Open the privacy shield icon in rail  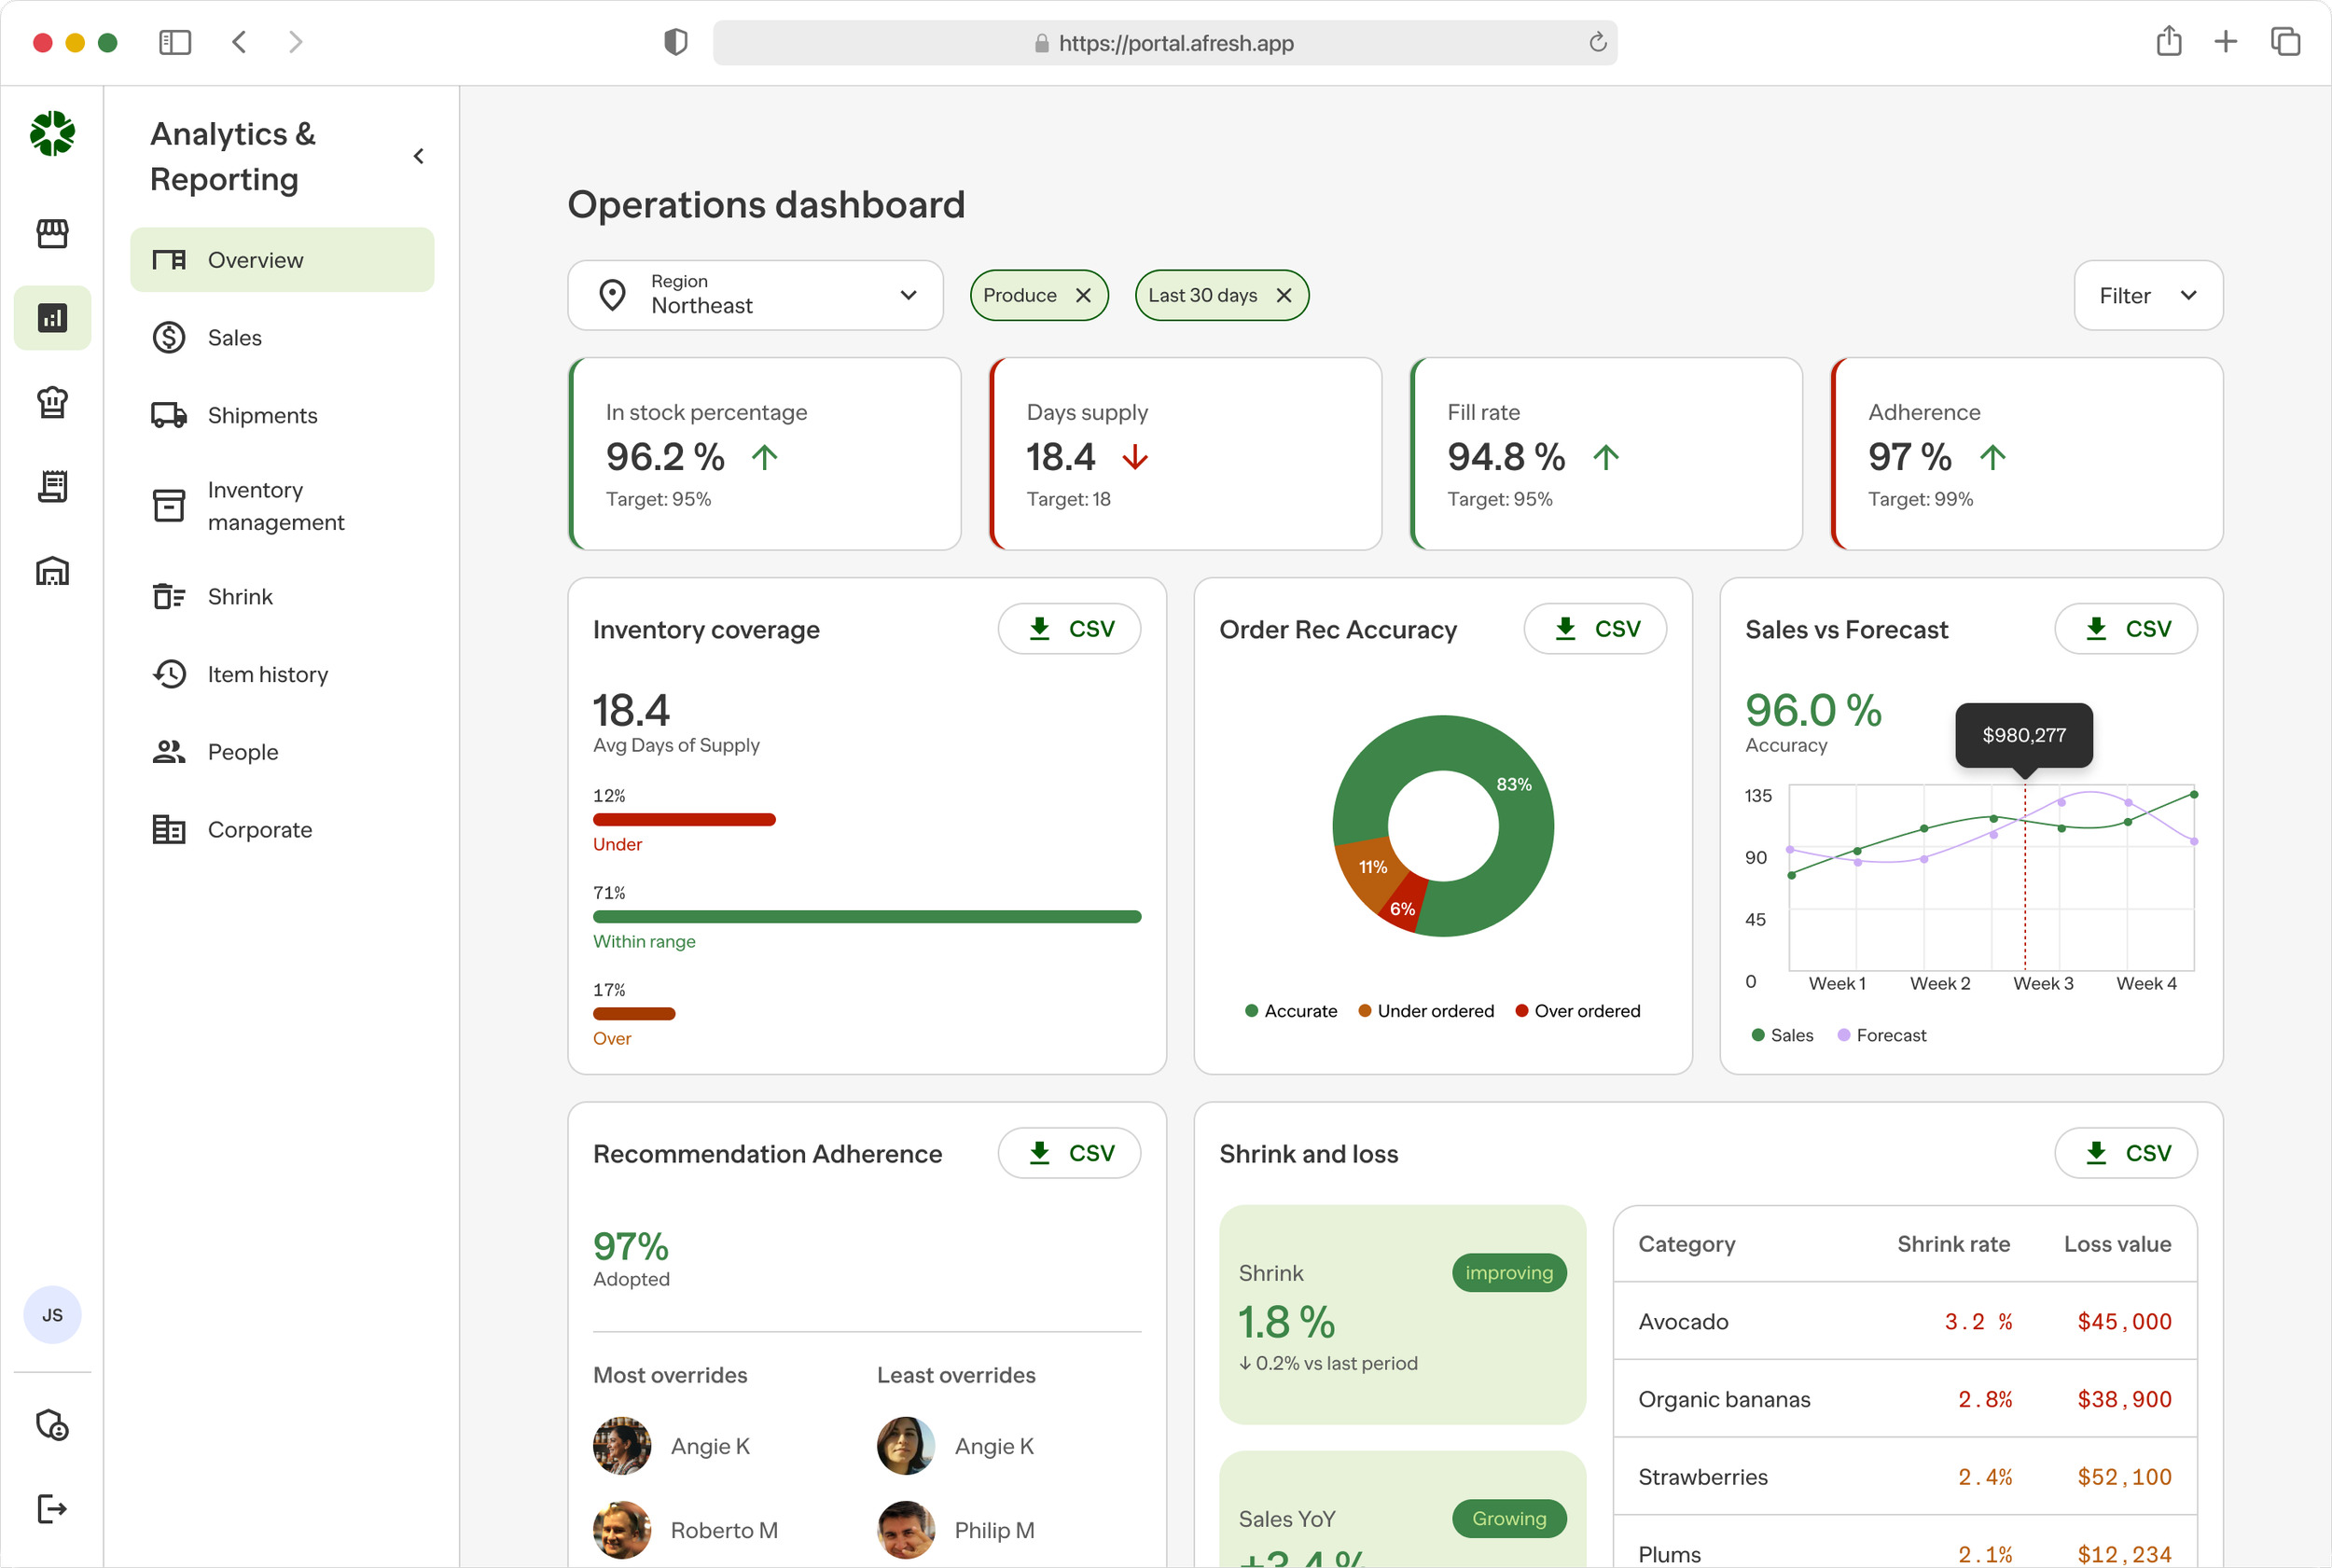[52, 1424]
